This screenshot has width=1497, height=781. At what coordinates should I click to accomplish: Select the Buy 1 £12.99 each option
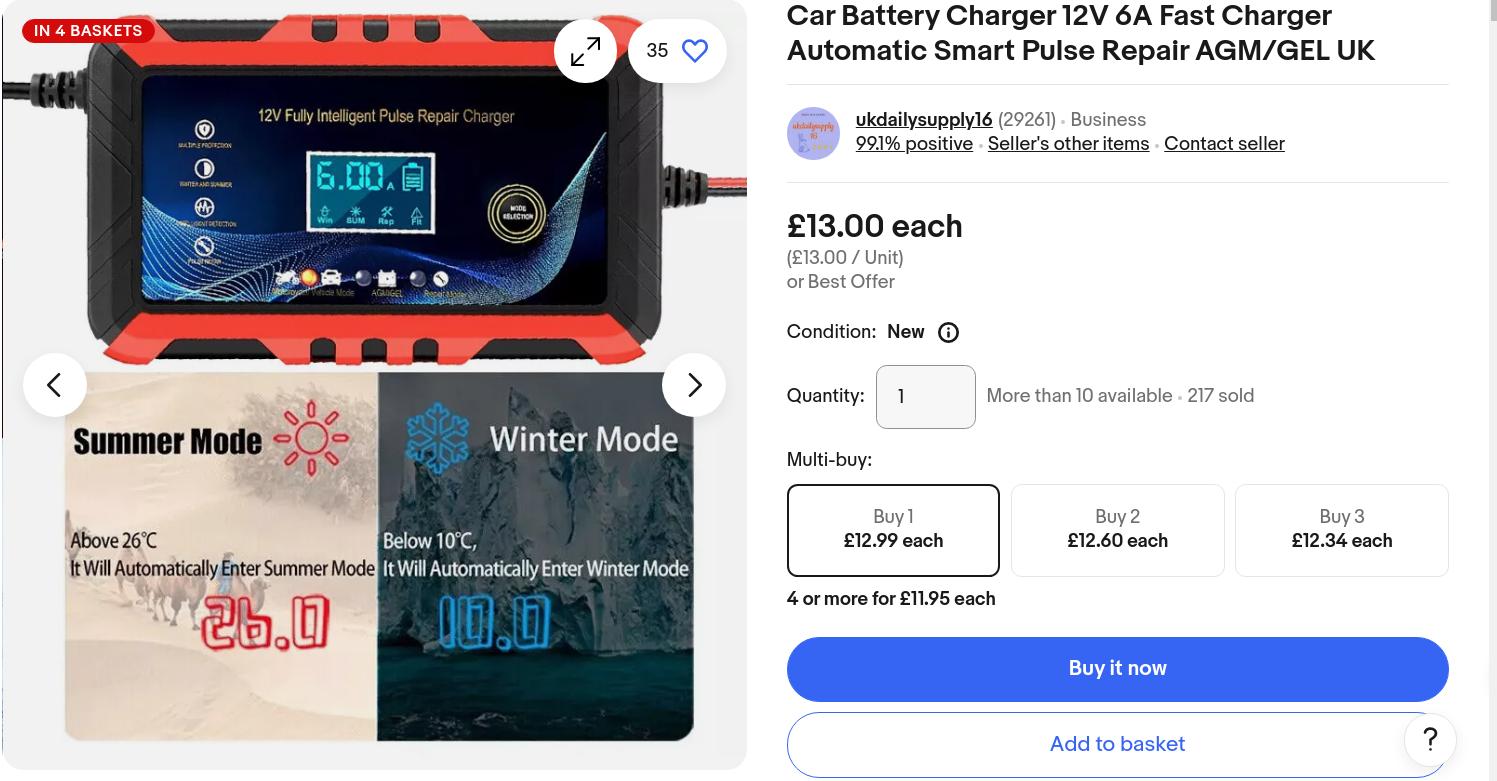pos(893,530)
